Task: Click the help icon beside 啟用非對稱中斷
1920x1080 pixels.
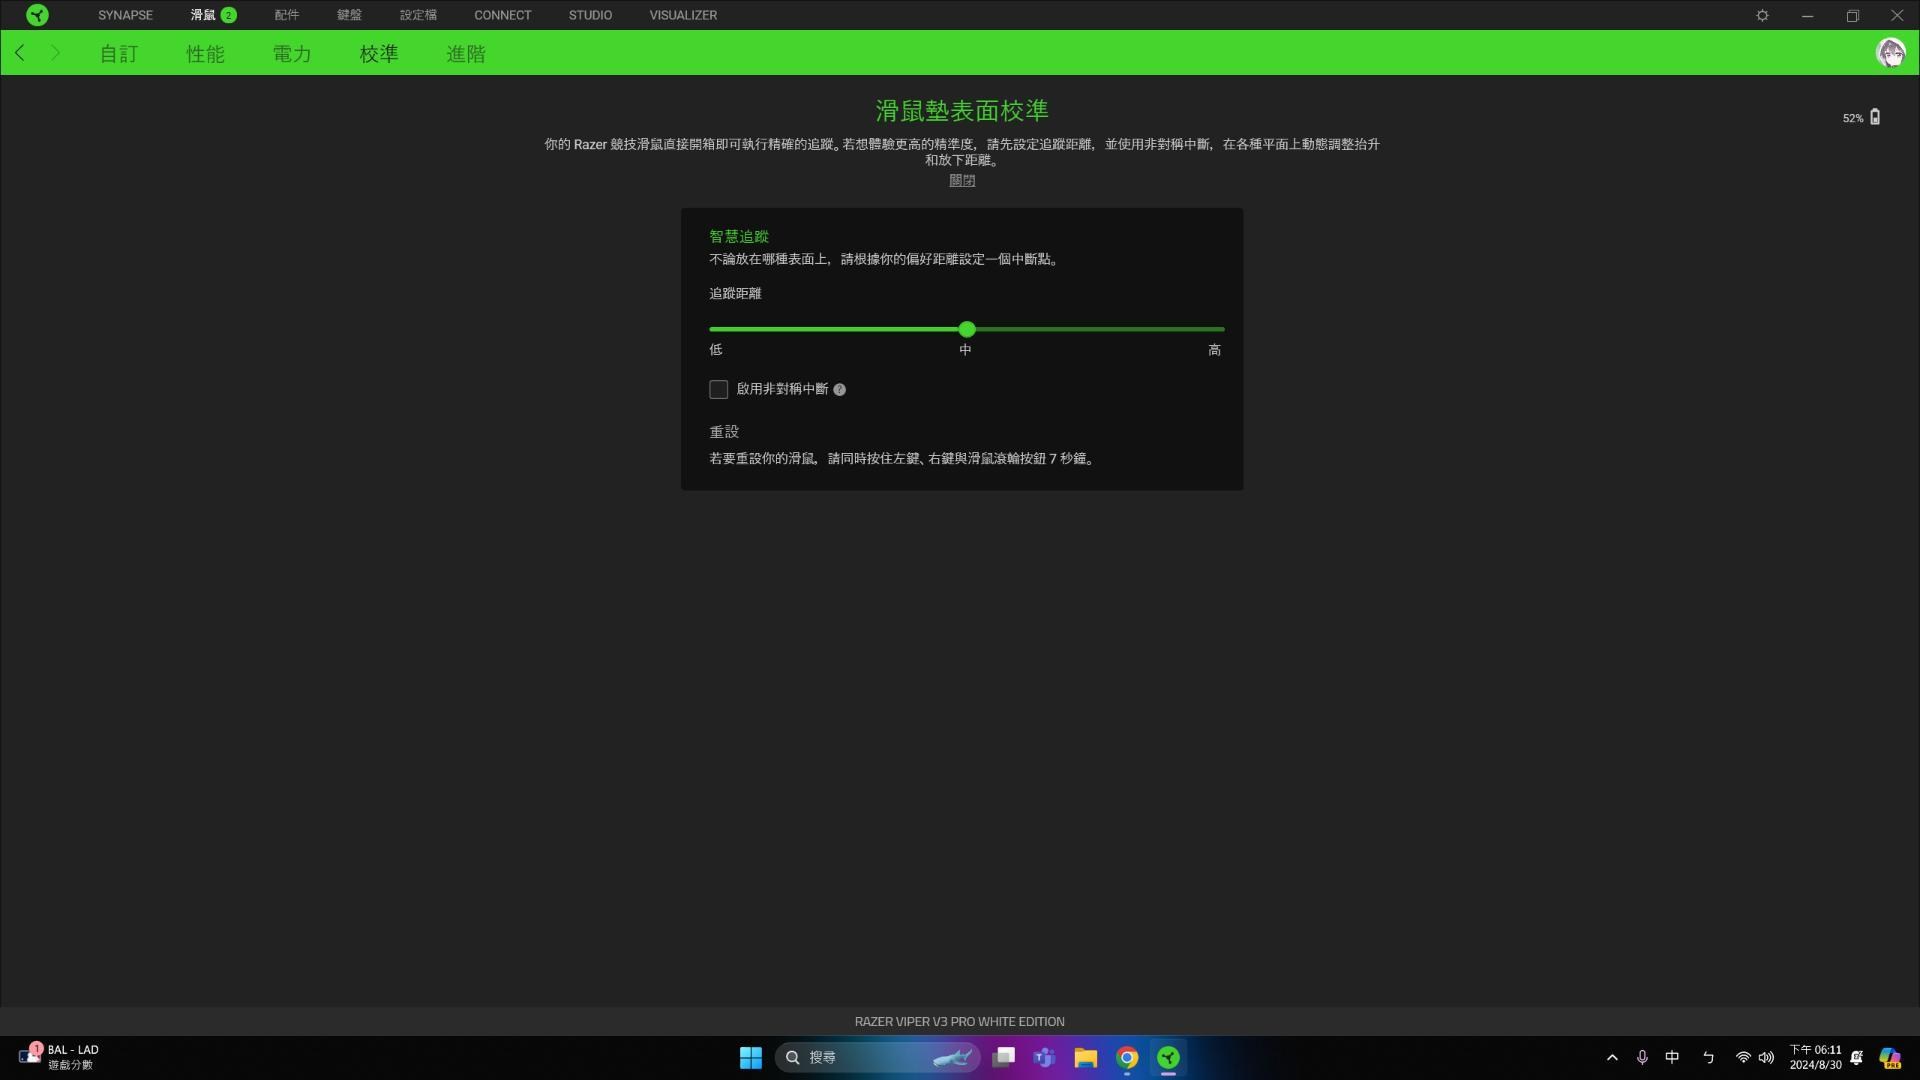Action: click(x=839, y=390)
